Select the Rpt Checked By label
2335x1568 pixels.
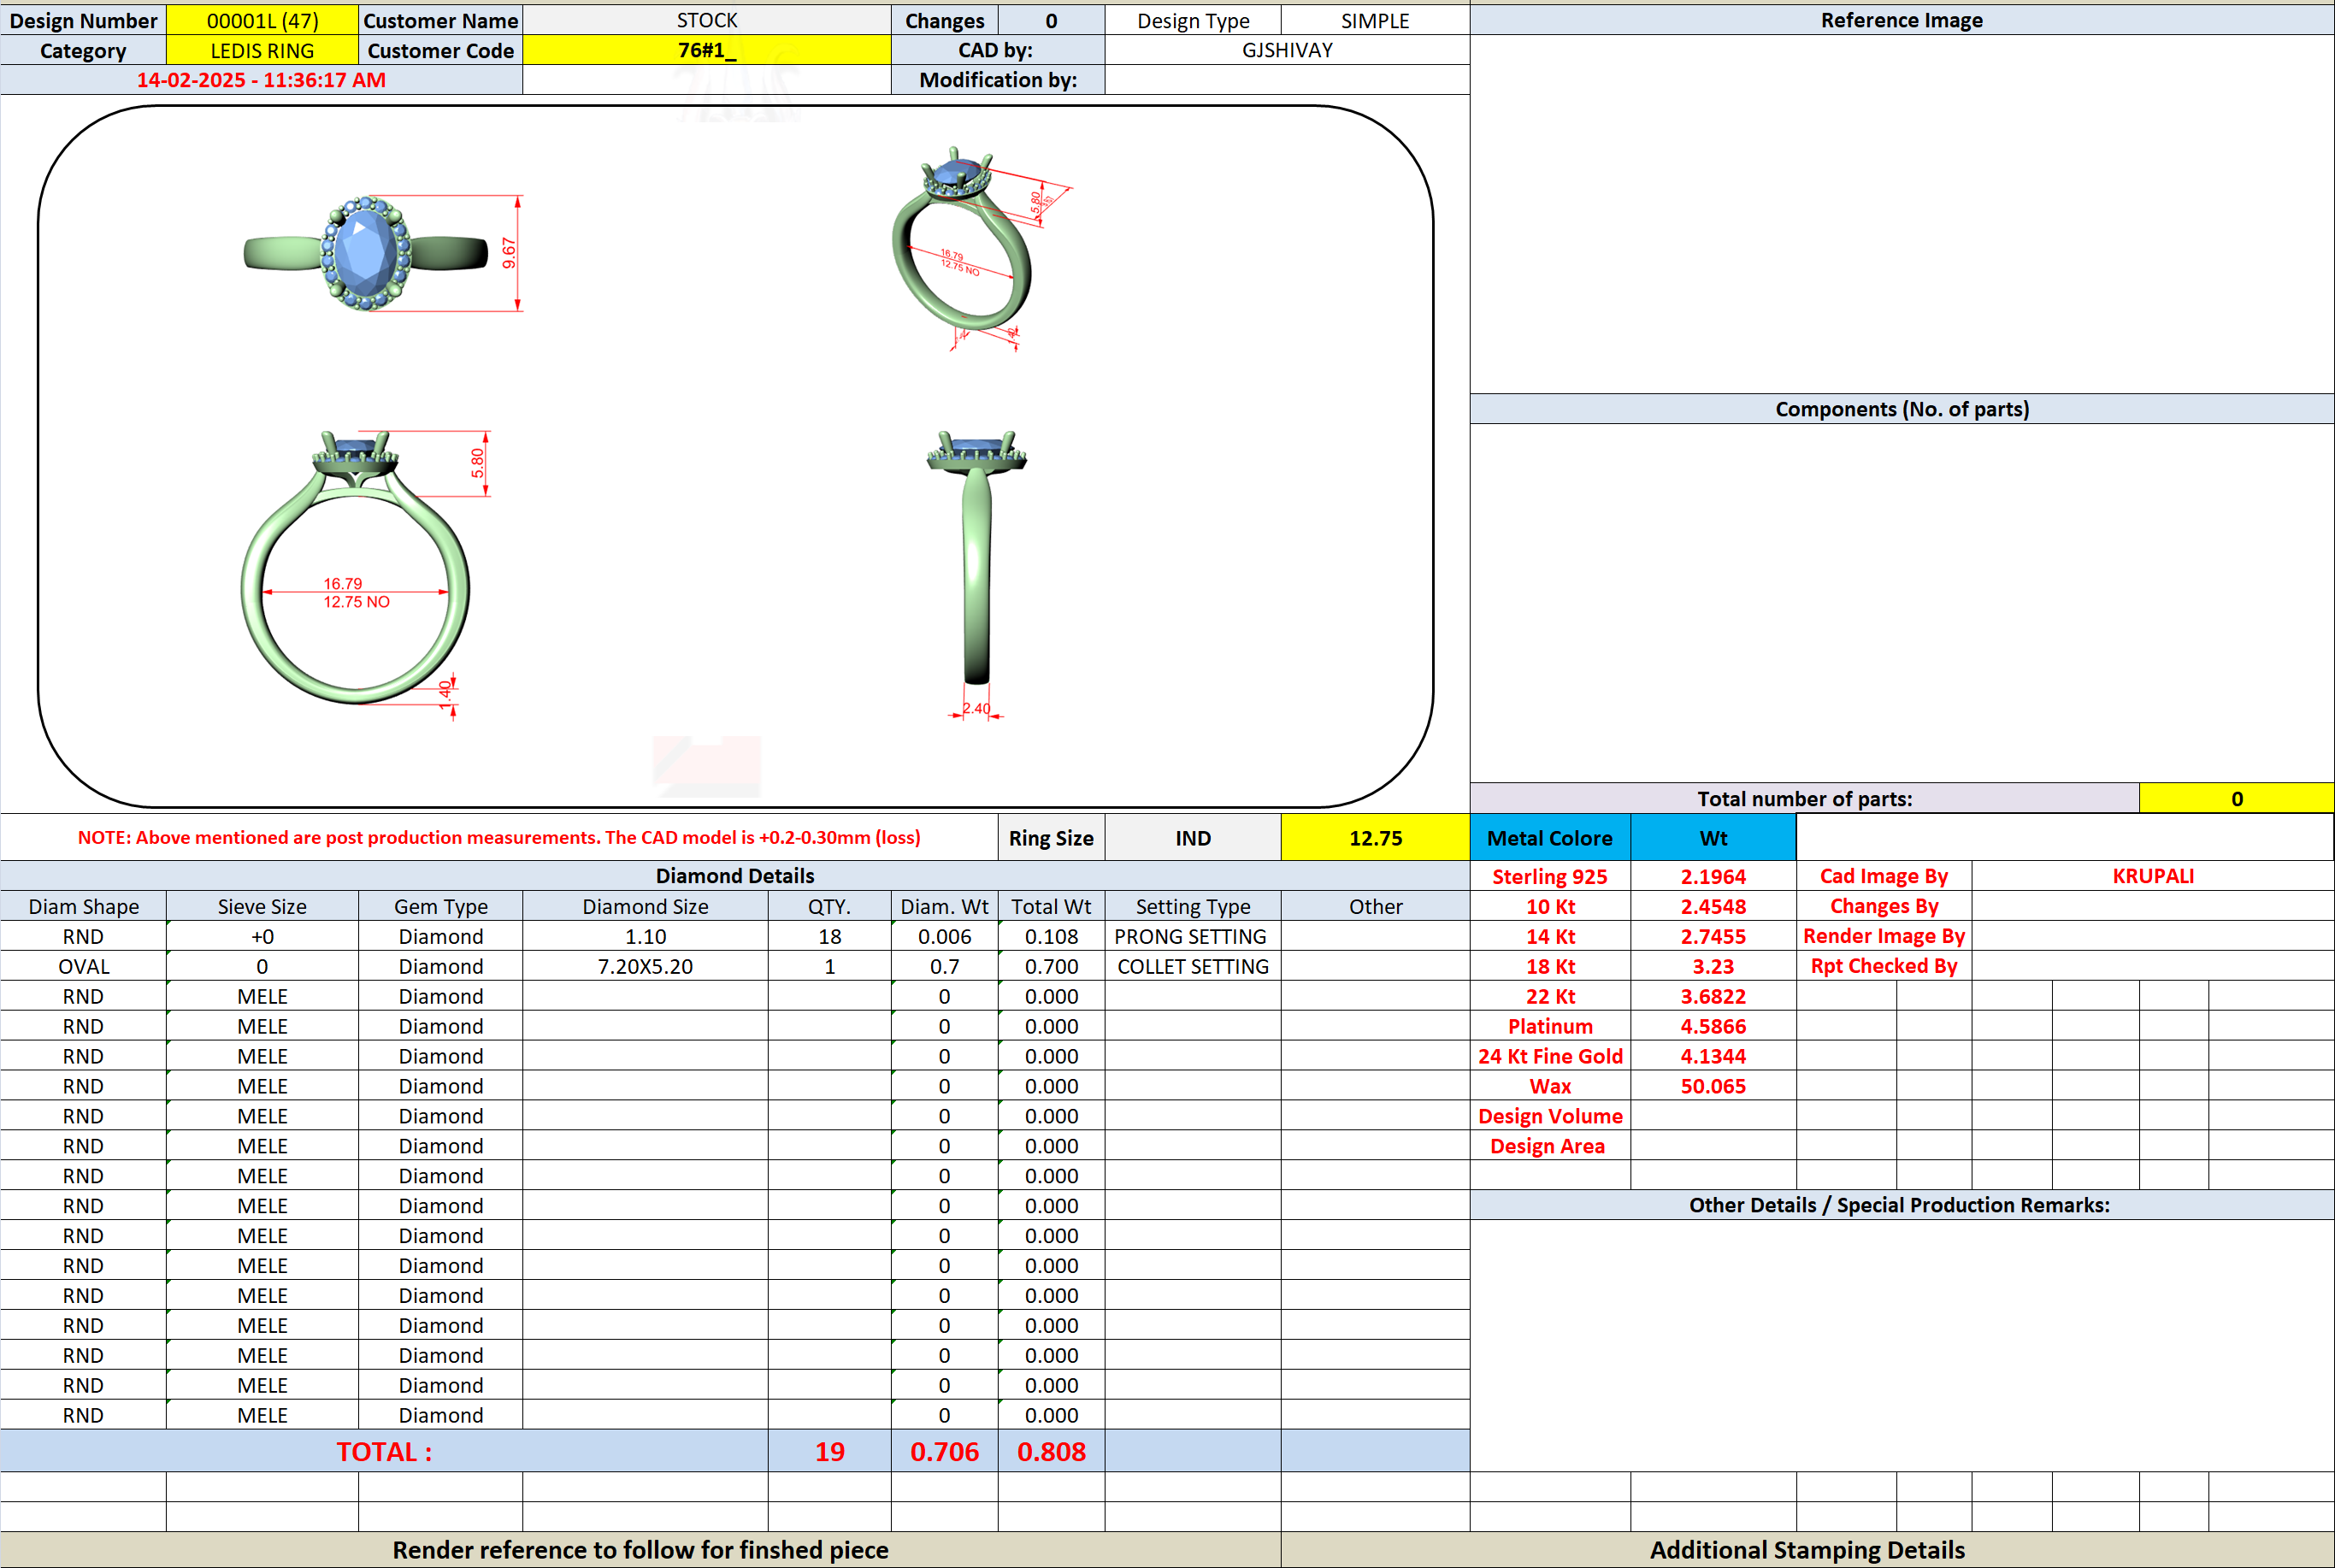click(1884, 966)
